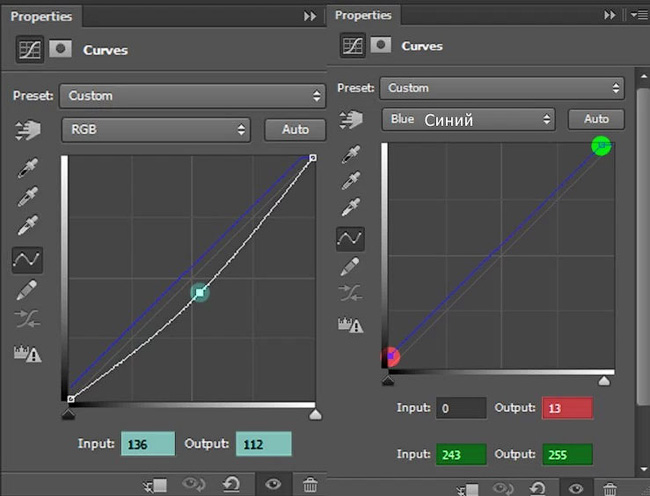Click the right panel scrollbar down arrow
Screen dimensions: 650x496
click(643, 469)
